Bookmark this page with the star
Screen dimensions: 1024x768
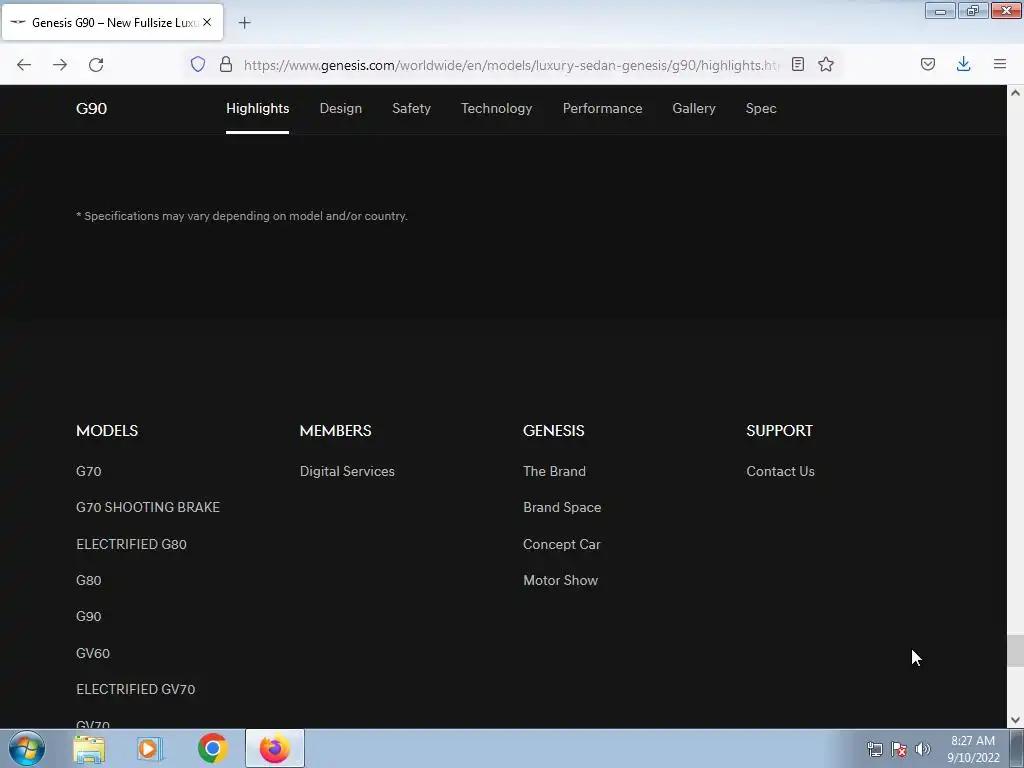tap(826, 64)
